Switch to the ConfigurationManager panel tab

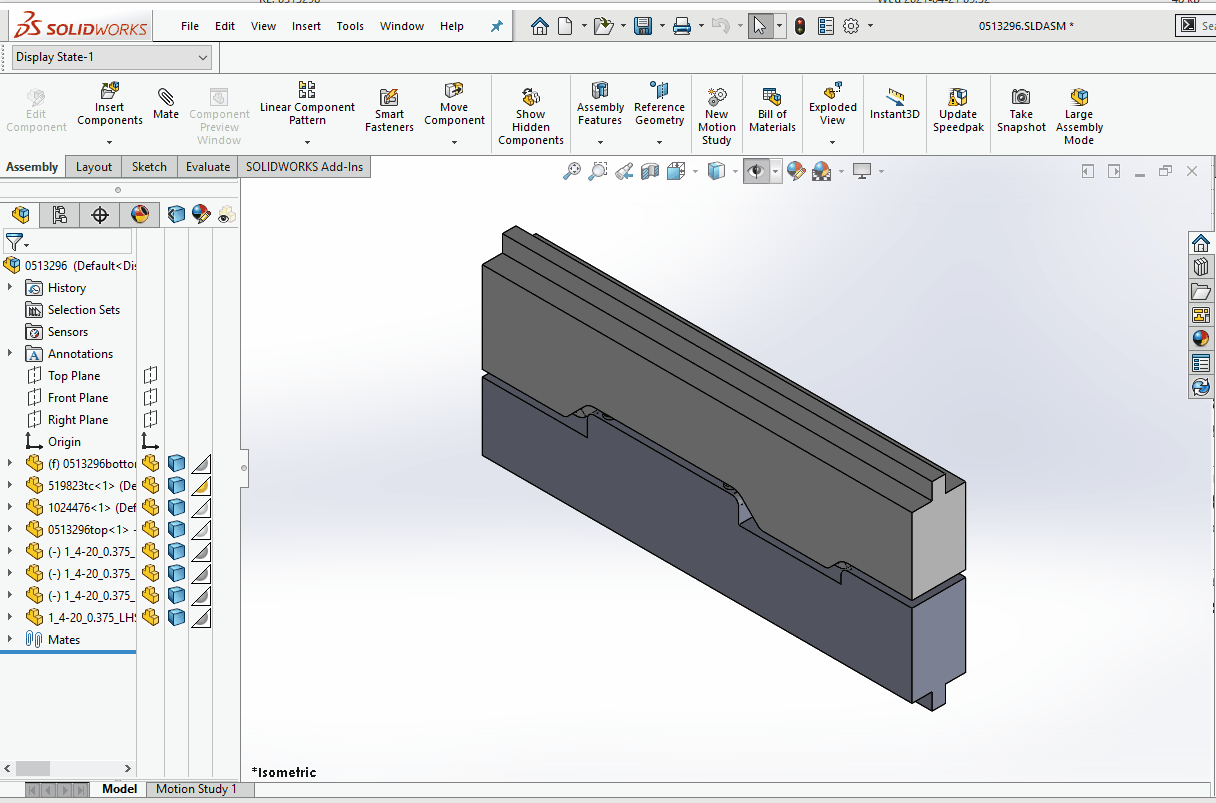[x=99, y=214]
